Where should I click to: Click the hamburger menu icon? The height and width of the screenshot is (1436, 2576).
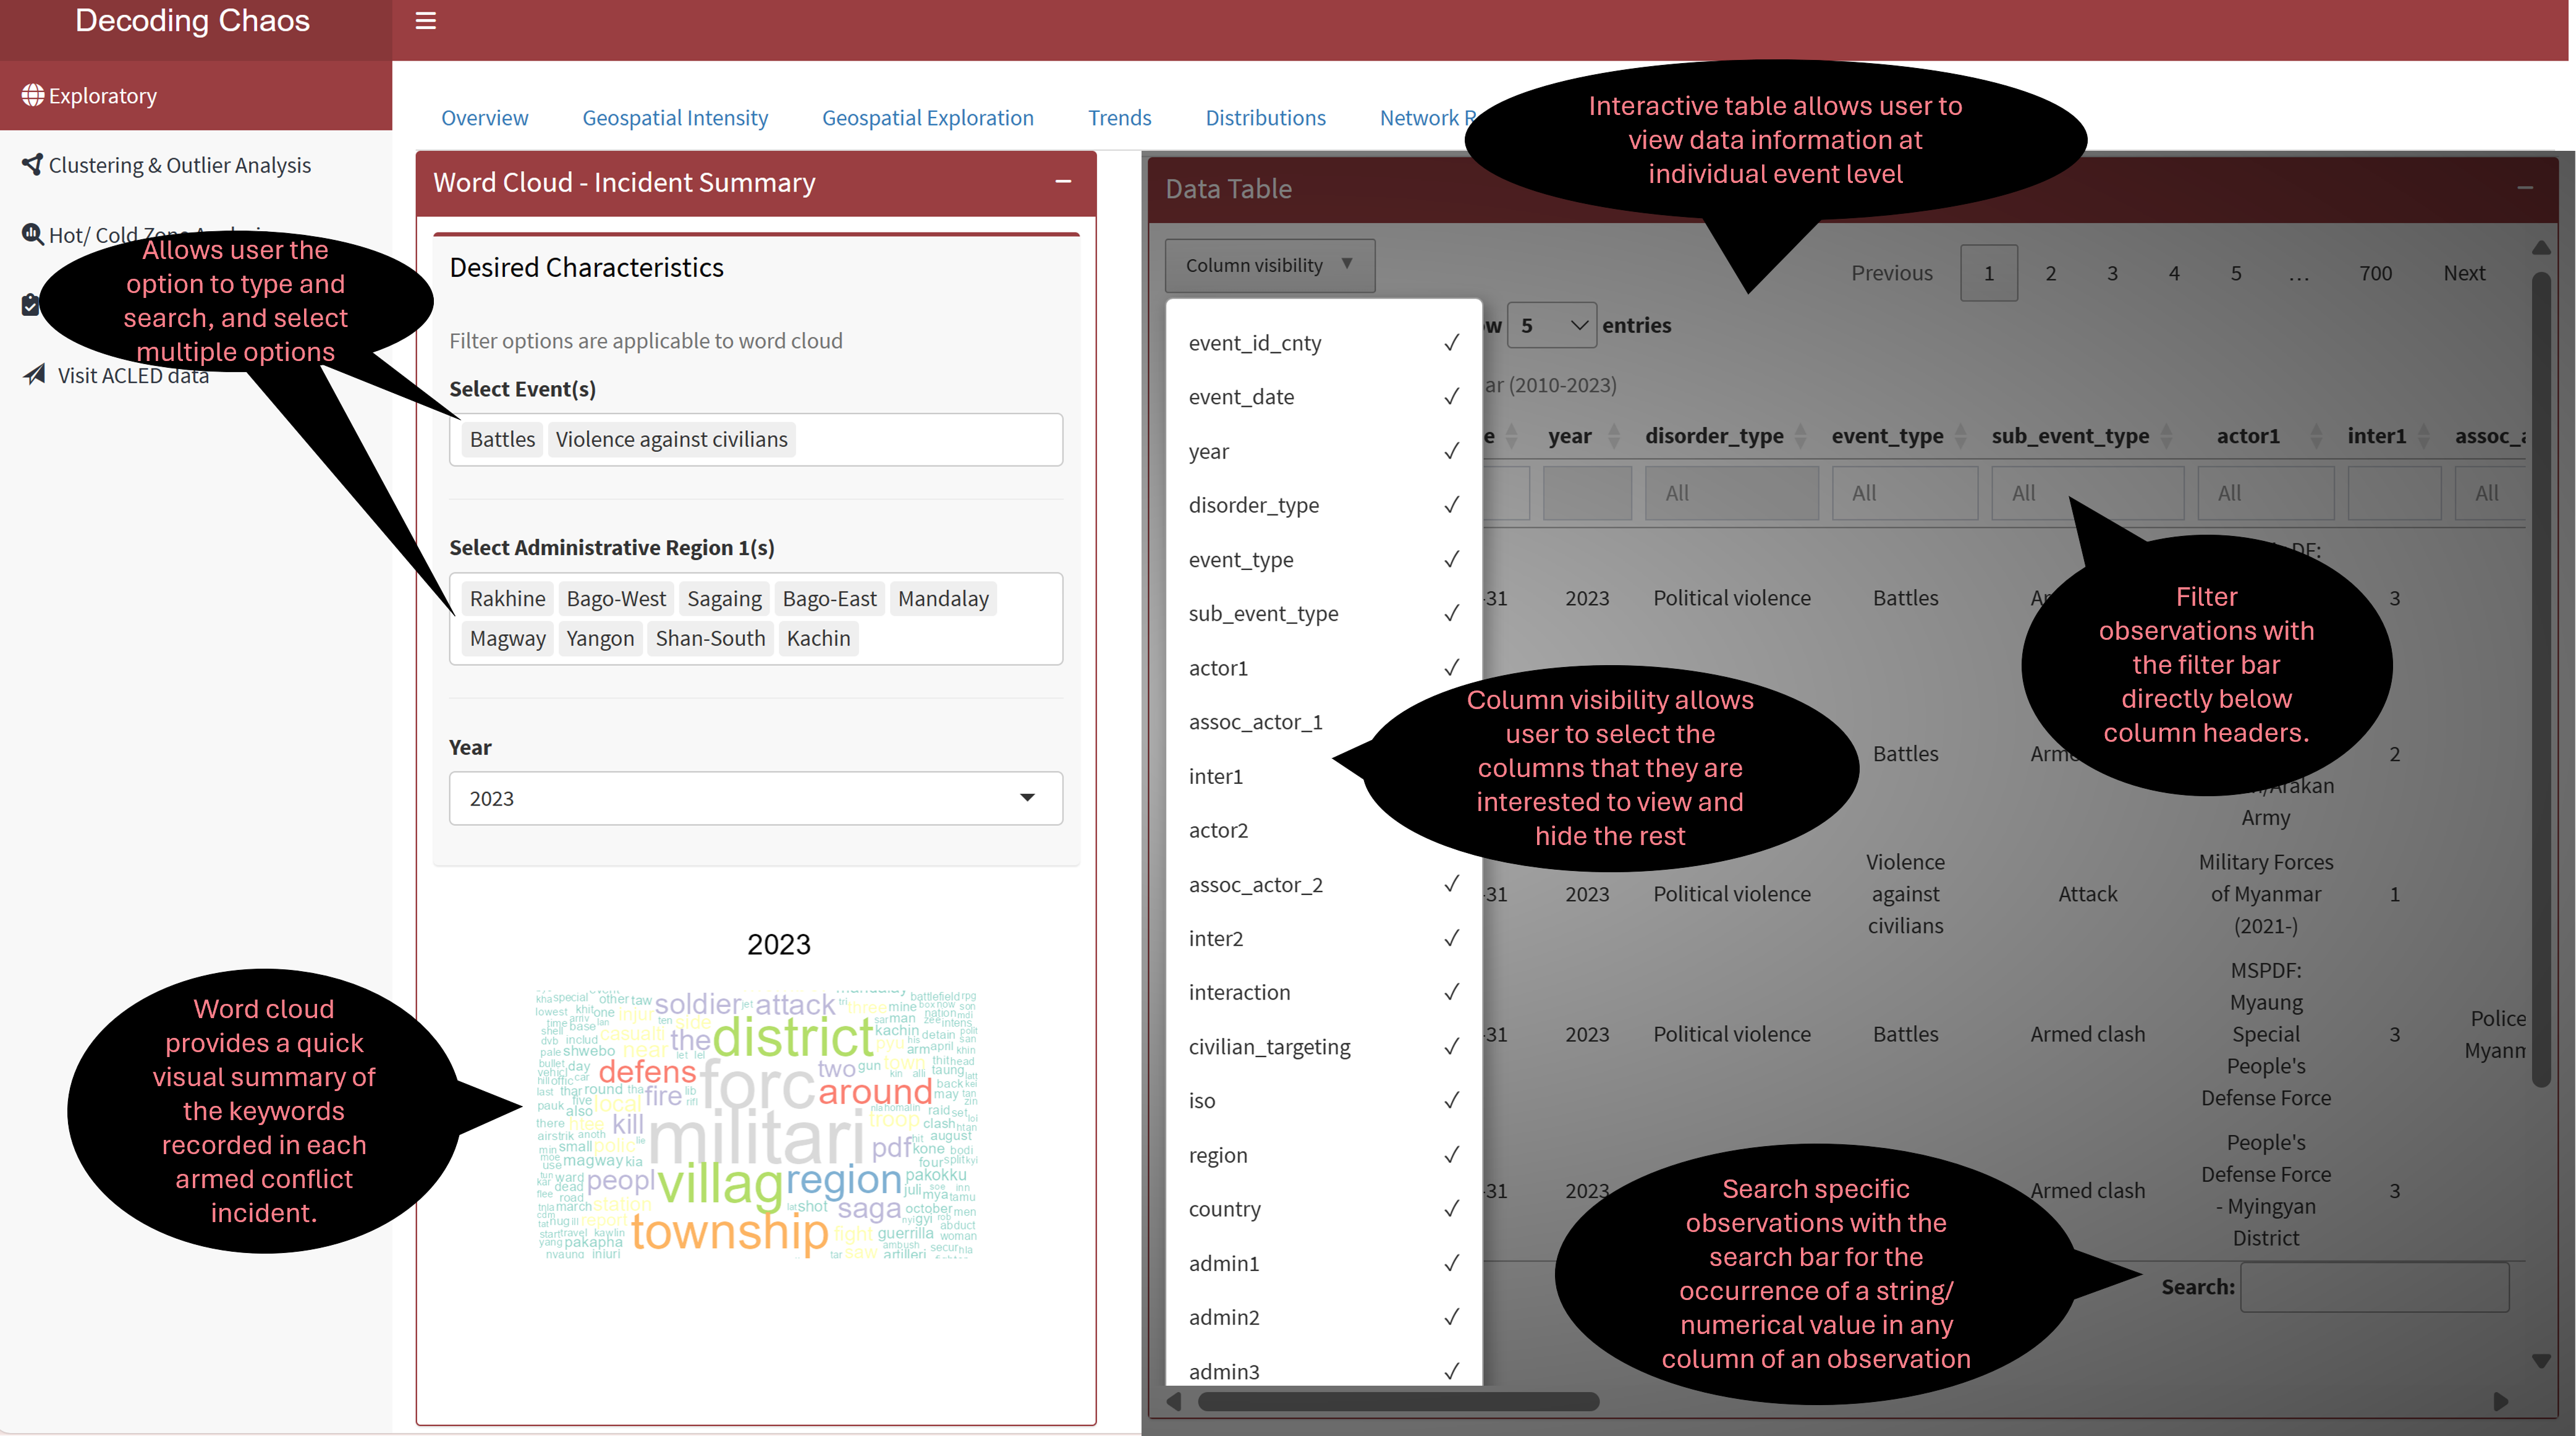425,21
